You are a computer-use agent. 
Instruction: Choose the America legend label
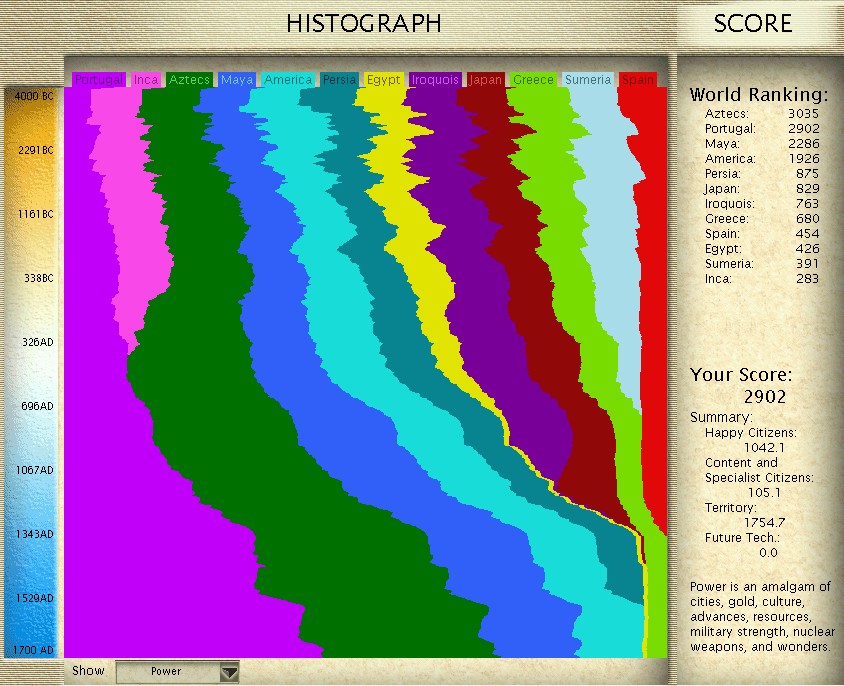click(x=288, y=80)
